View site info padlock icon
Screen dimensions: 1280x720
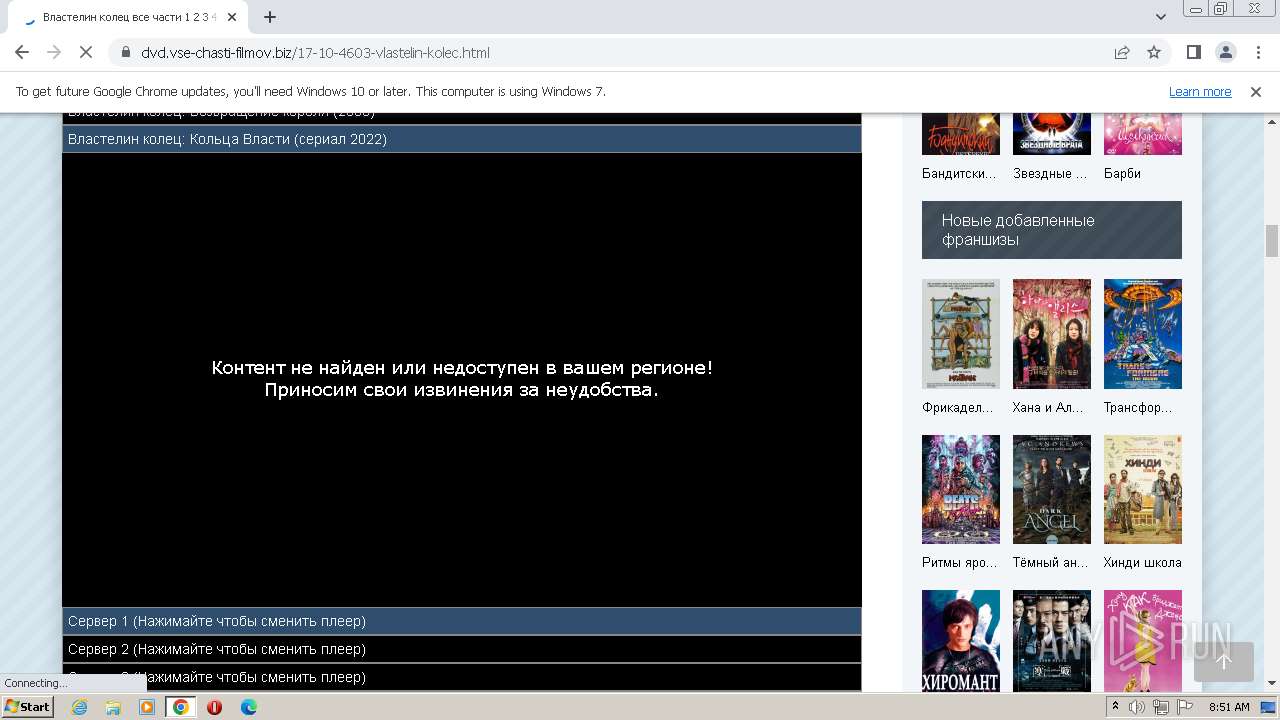pos(126,52)
